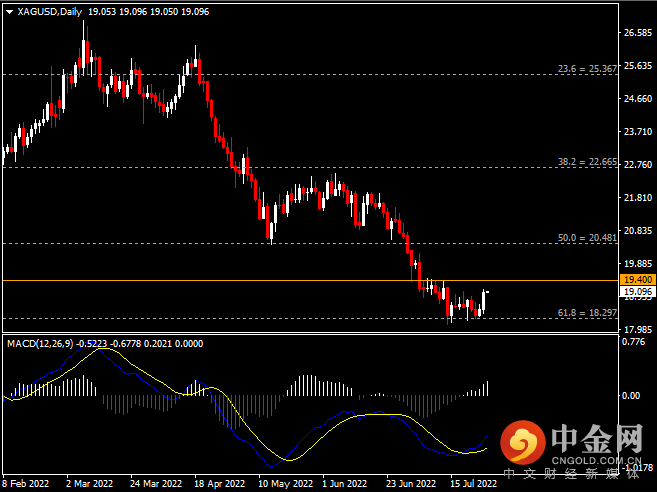The height and width of the screenshot is (492, 657).
Task: Click price scale value 26.585
Action: (x=638, y=33)
